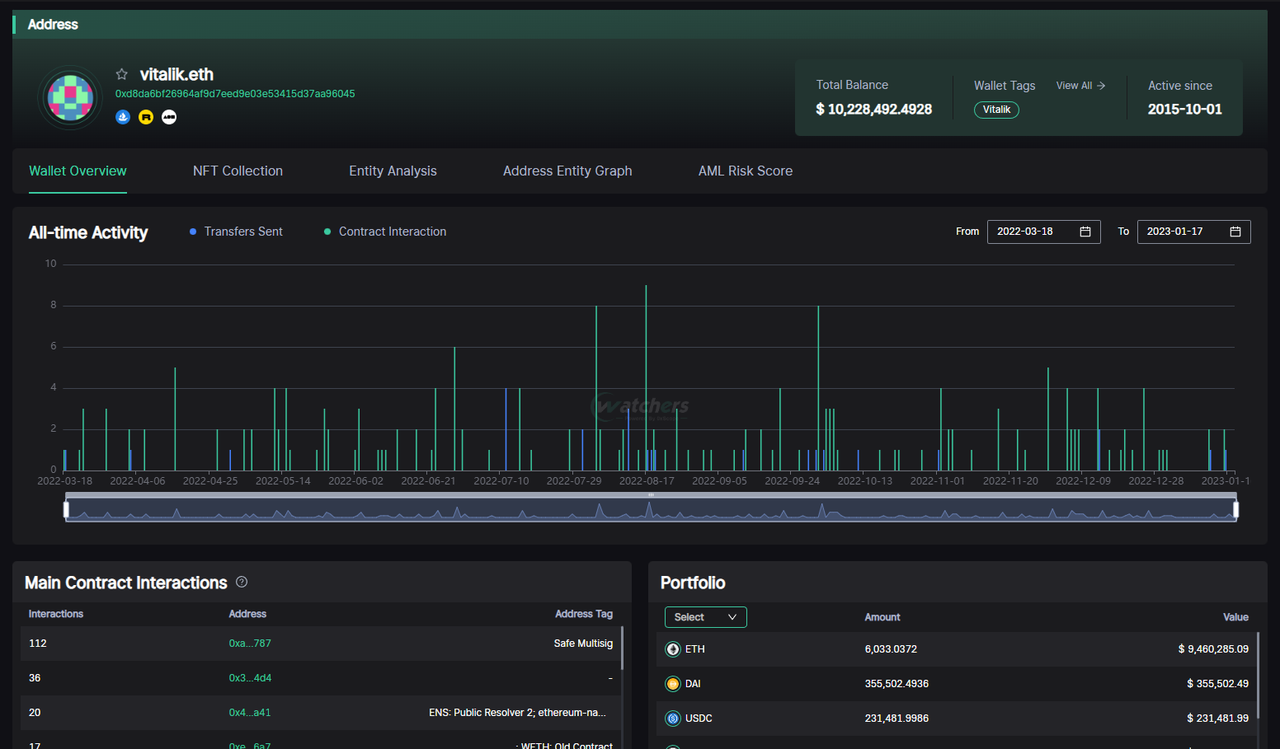Click the help icon beside Main Contract Interactions
Screen dimensions: 1280x749
click(241, 582)
